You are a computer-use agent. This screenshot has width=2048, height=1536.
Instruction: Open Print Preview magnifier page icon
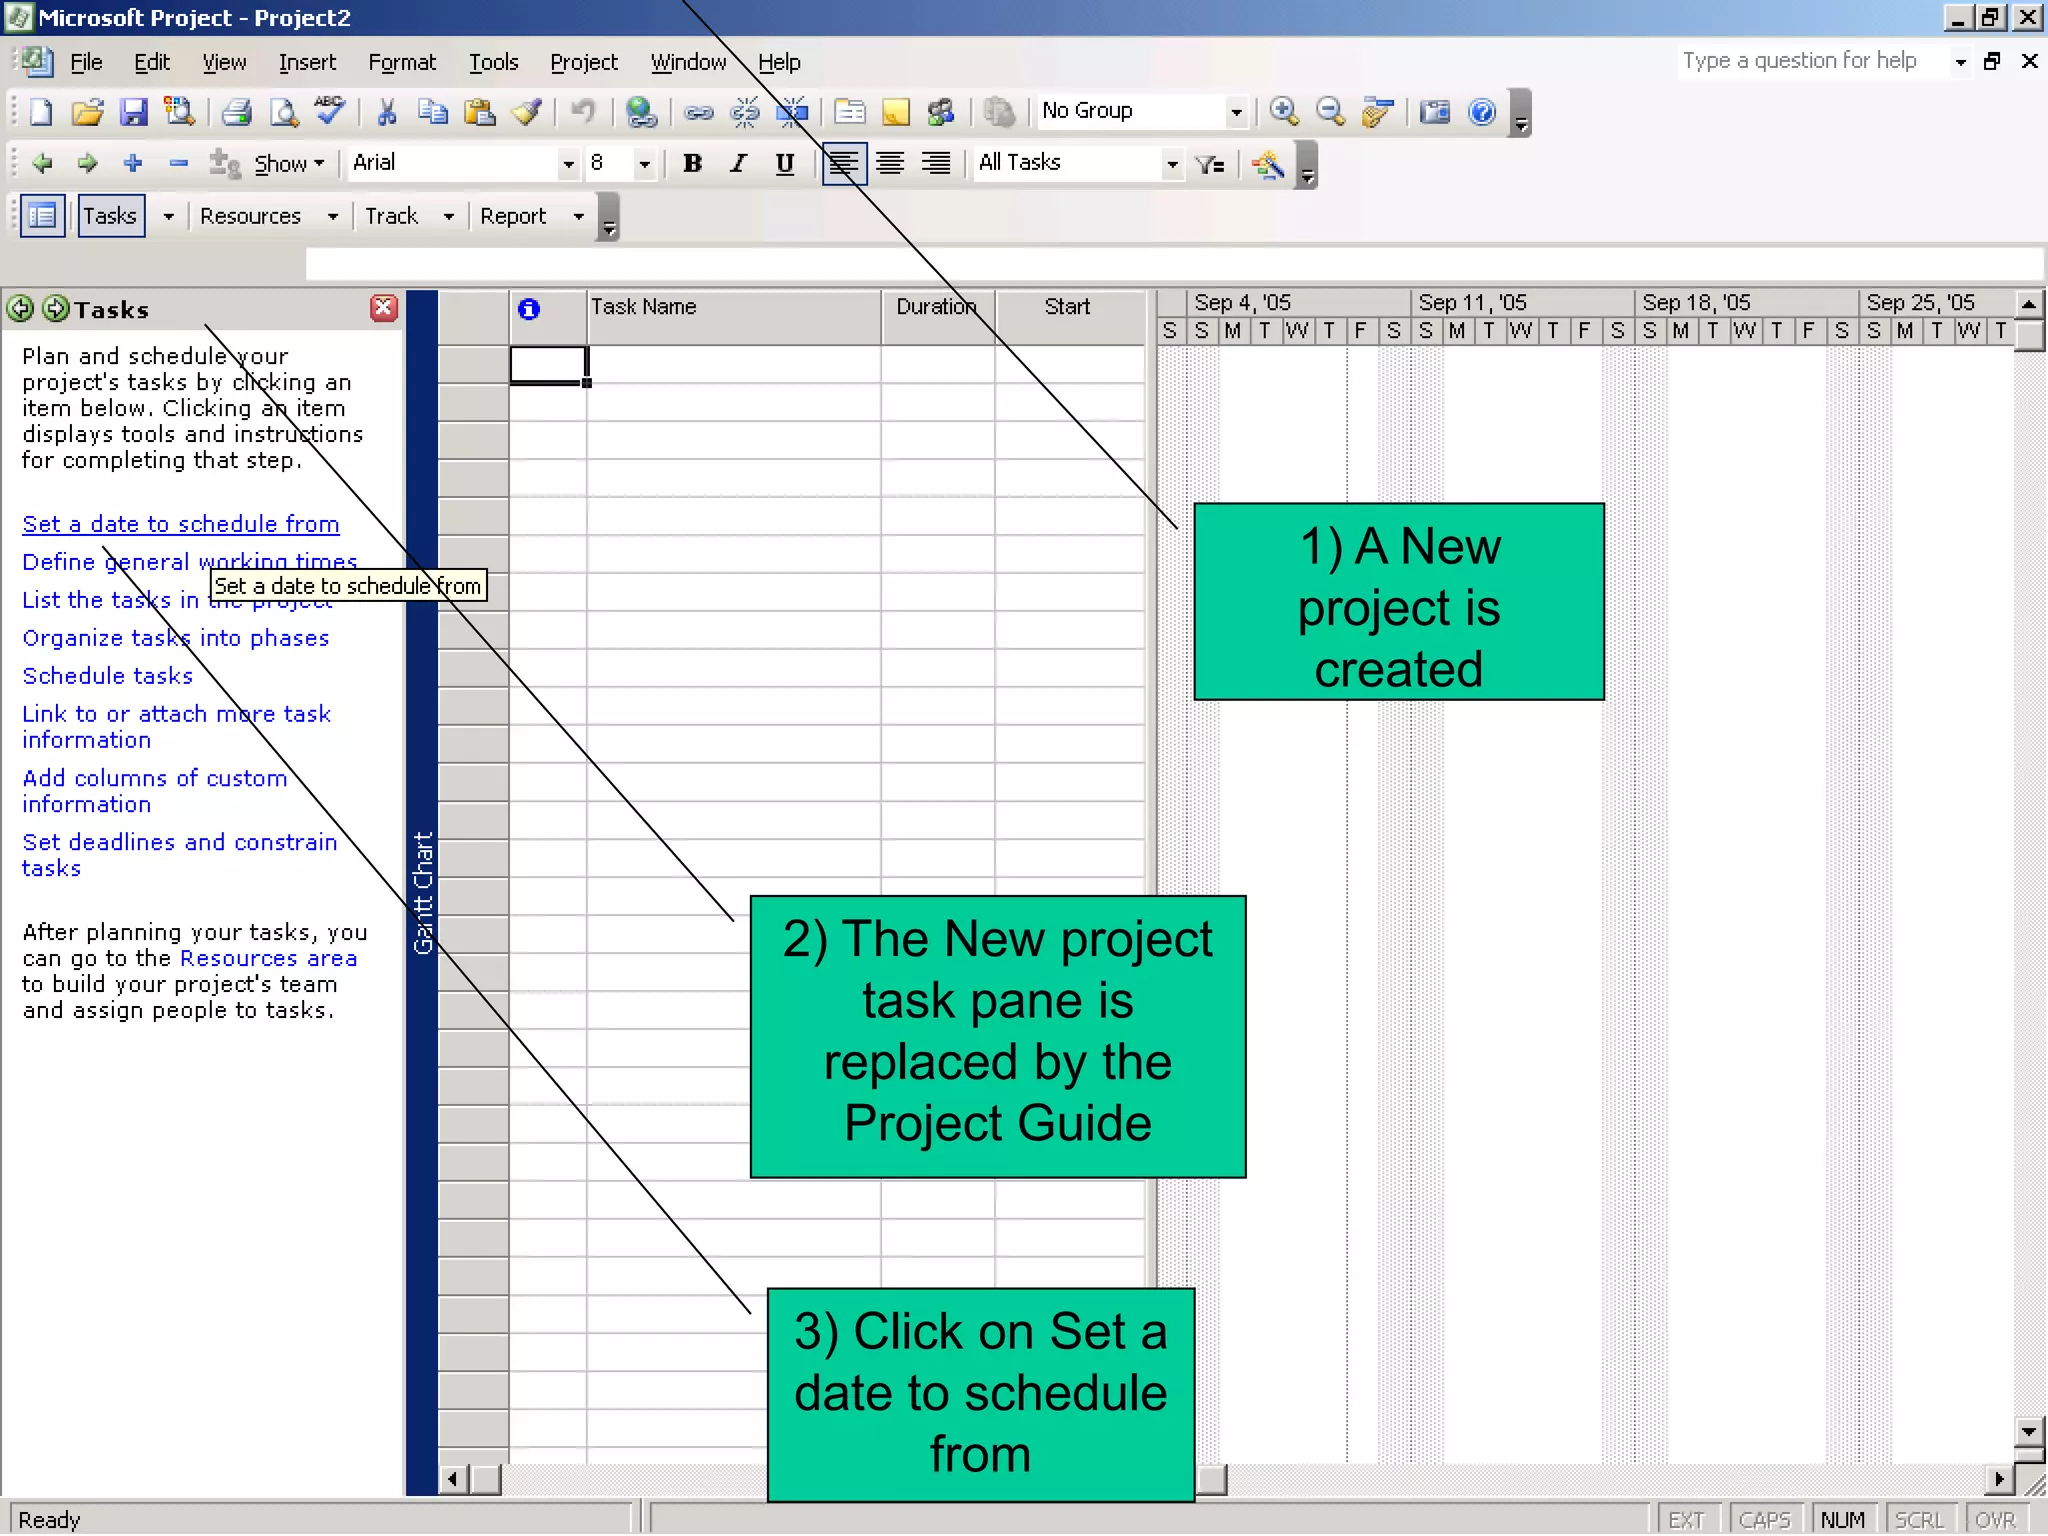tap(284, 111)
